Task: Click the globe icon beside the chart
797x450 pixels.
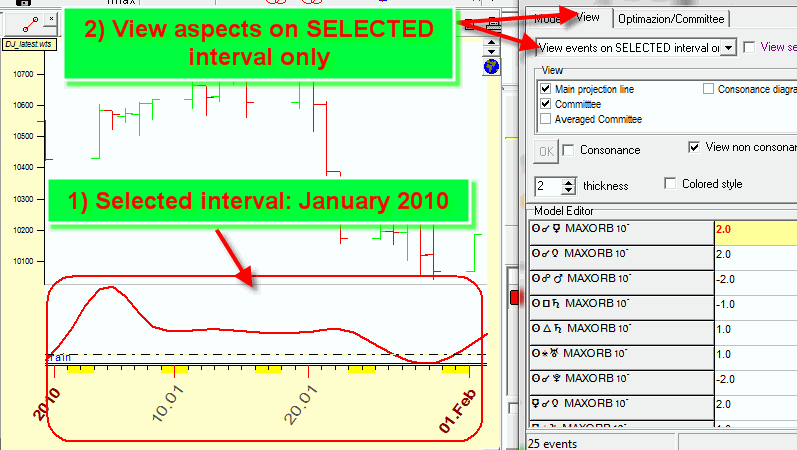Action: (490, 66)
